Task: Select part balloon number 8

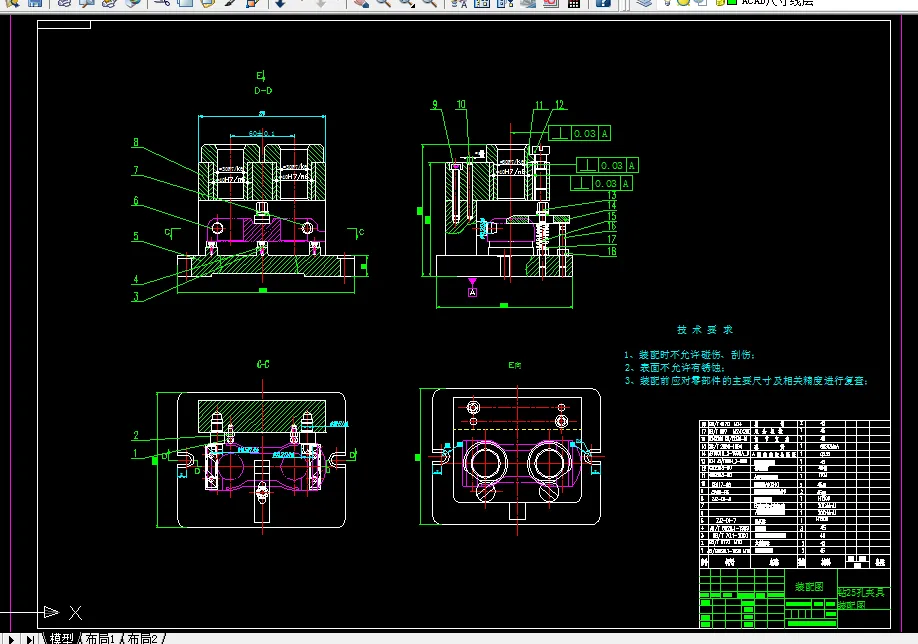Action: [136, 142]
